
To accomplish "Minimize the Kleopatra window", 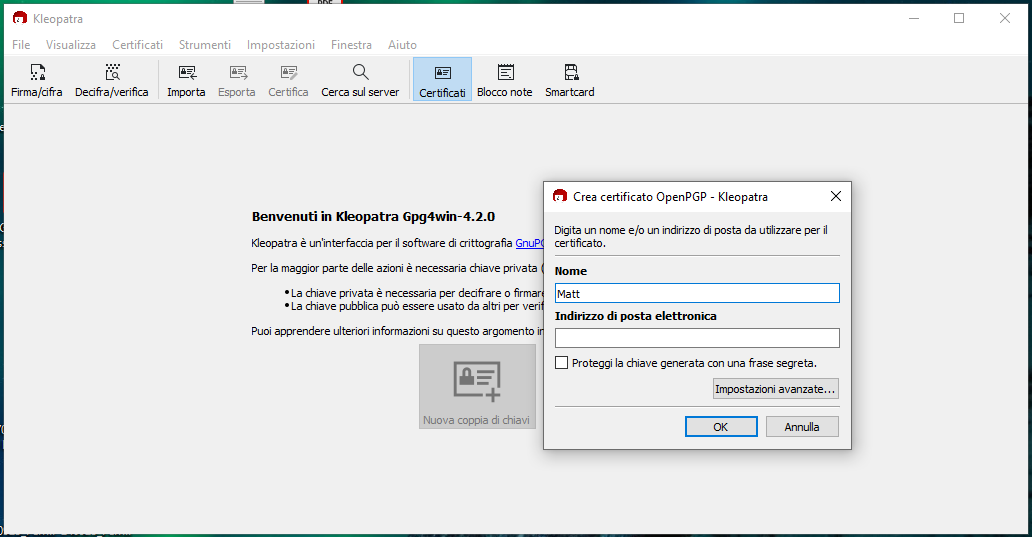I will tap(914, 18).
